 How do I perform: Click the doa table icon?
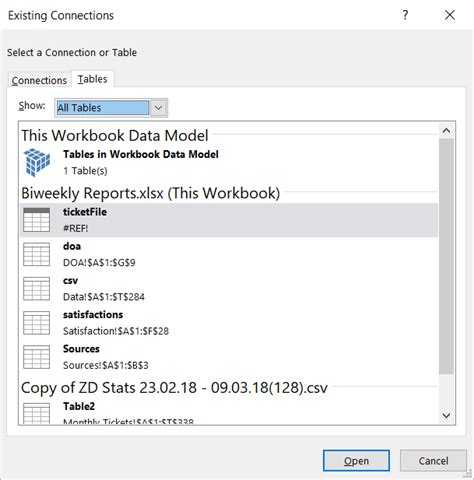tap(37, 254)
